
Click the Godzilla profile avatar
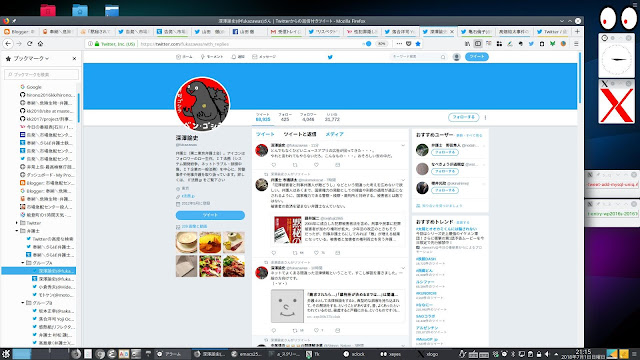tap(202, 104)
